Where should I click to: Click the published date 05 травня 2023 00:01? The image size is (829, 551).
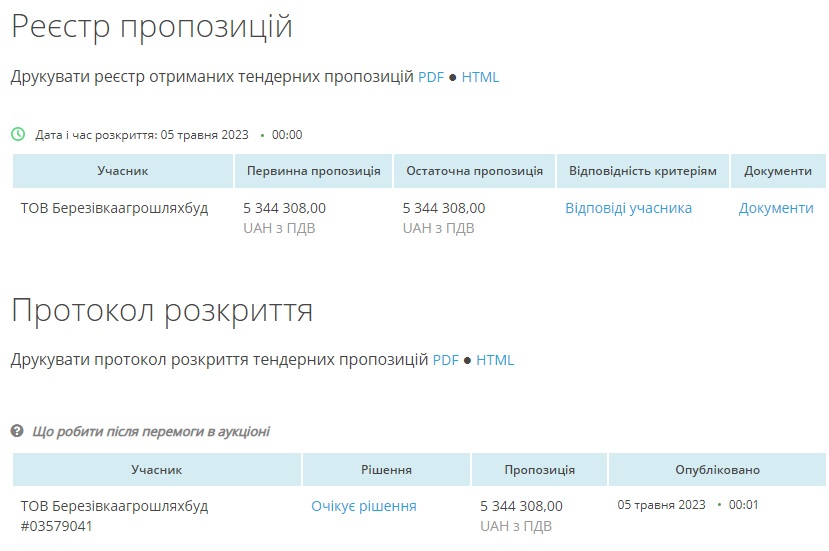click(688, 505)
